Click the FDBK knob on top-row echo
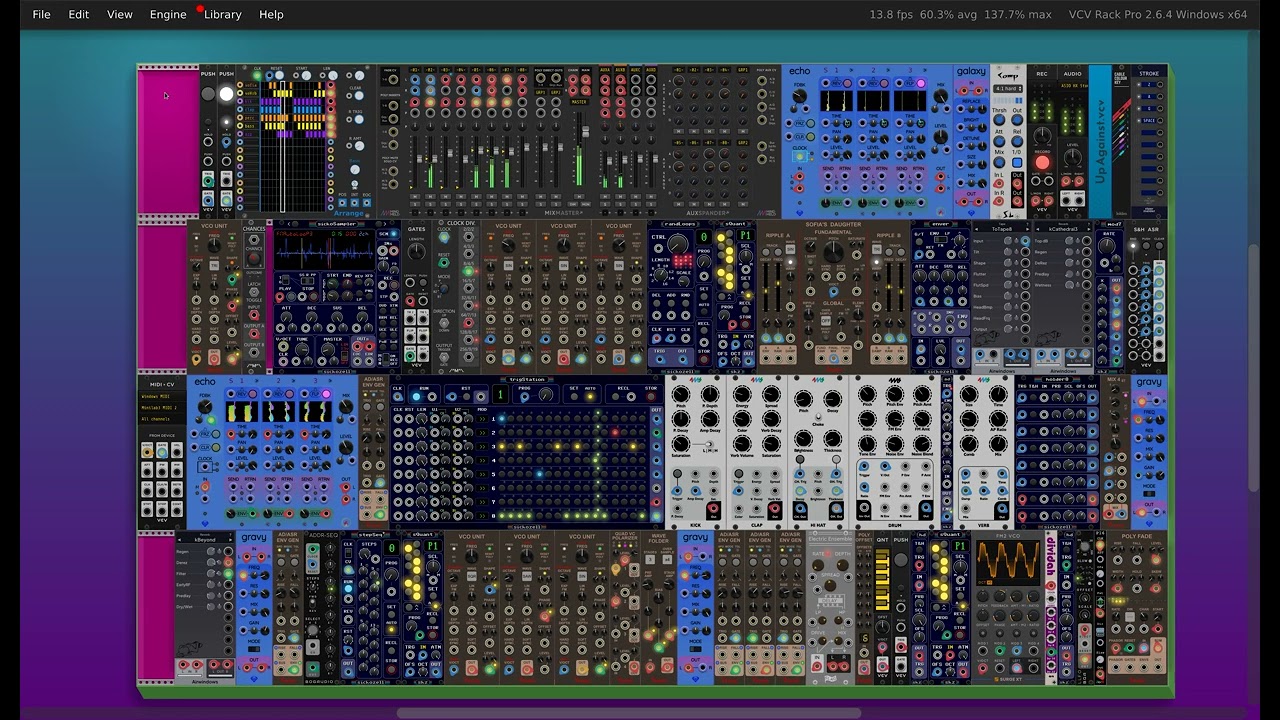Screen dimensions: 1280x720 coord(800,96)
